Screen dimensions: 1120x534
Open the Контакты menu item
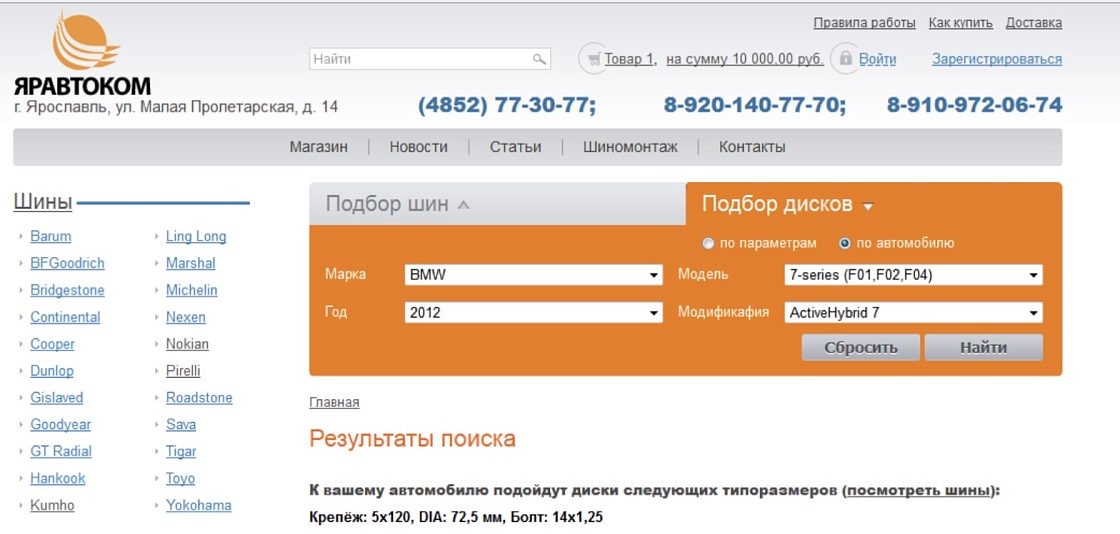pyautogui.click(x=752, y=147)
